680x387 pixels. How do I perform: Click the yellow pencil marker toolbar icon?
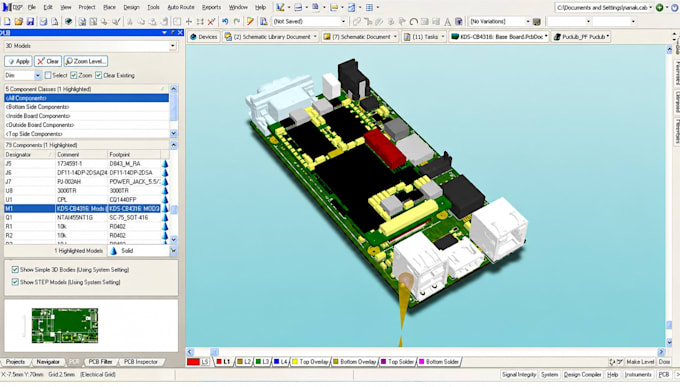tap(250, 21)
